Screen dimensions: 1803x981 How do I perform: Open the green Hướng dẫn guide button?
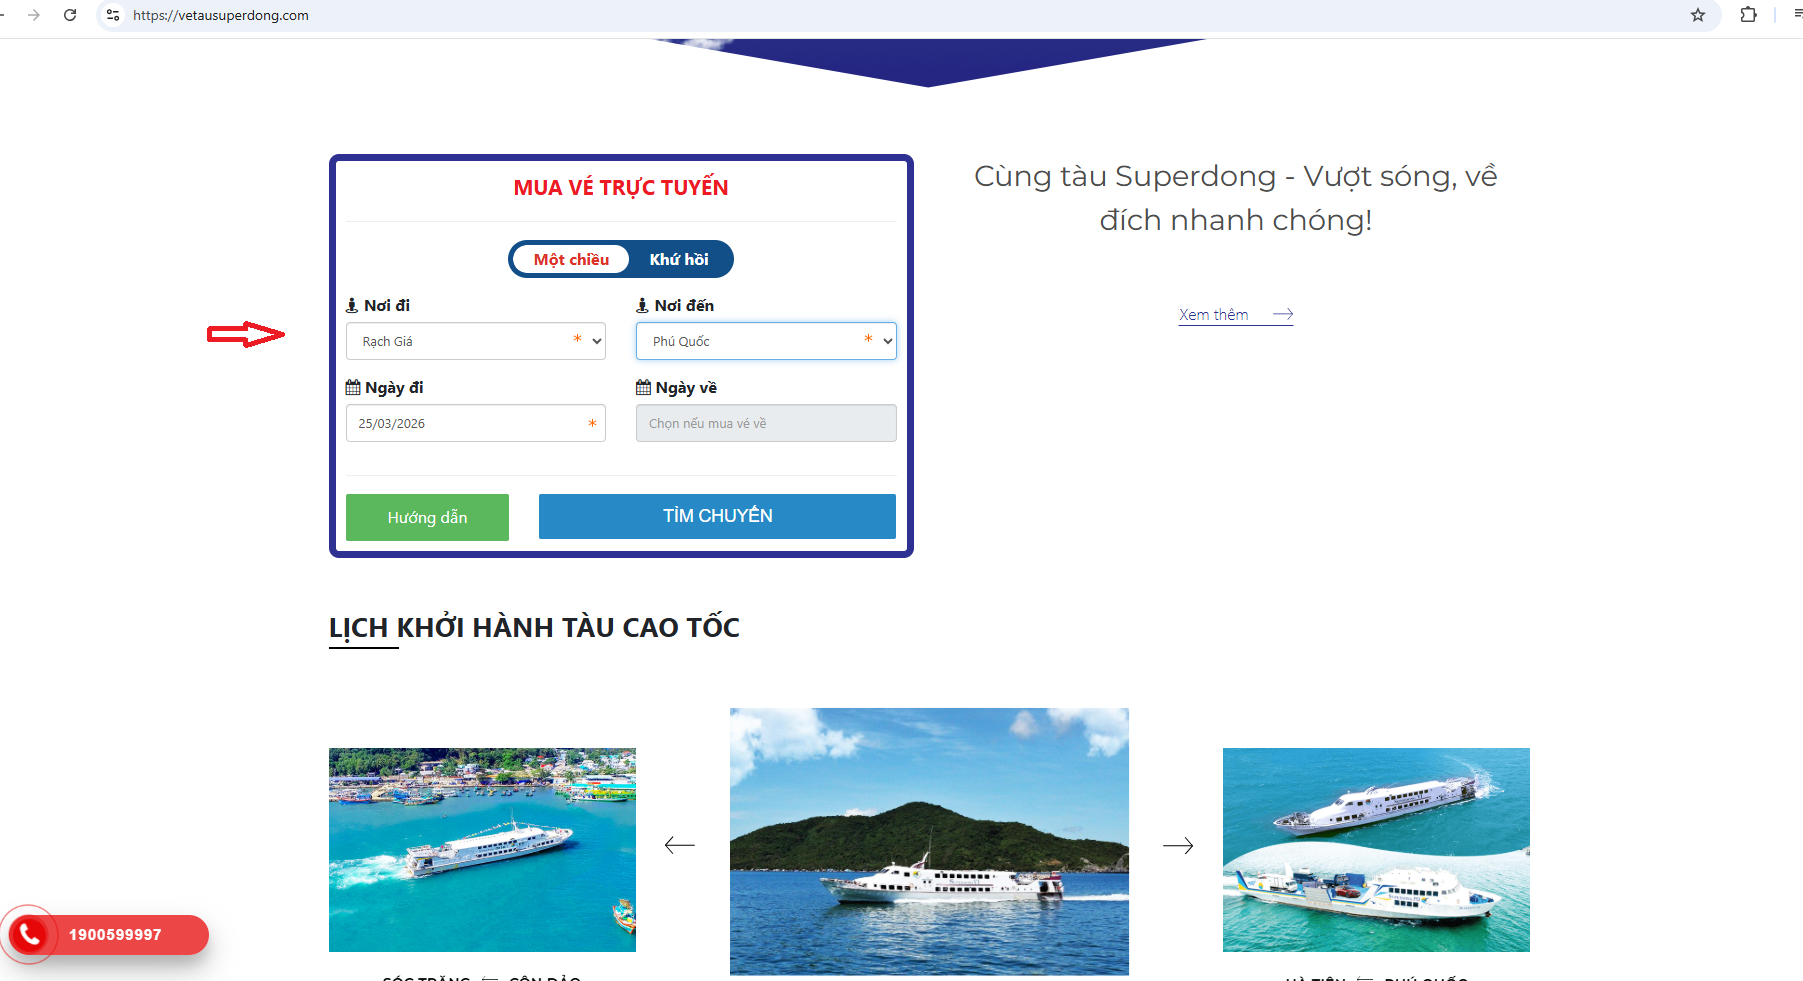pos(427,517)
